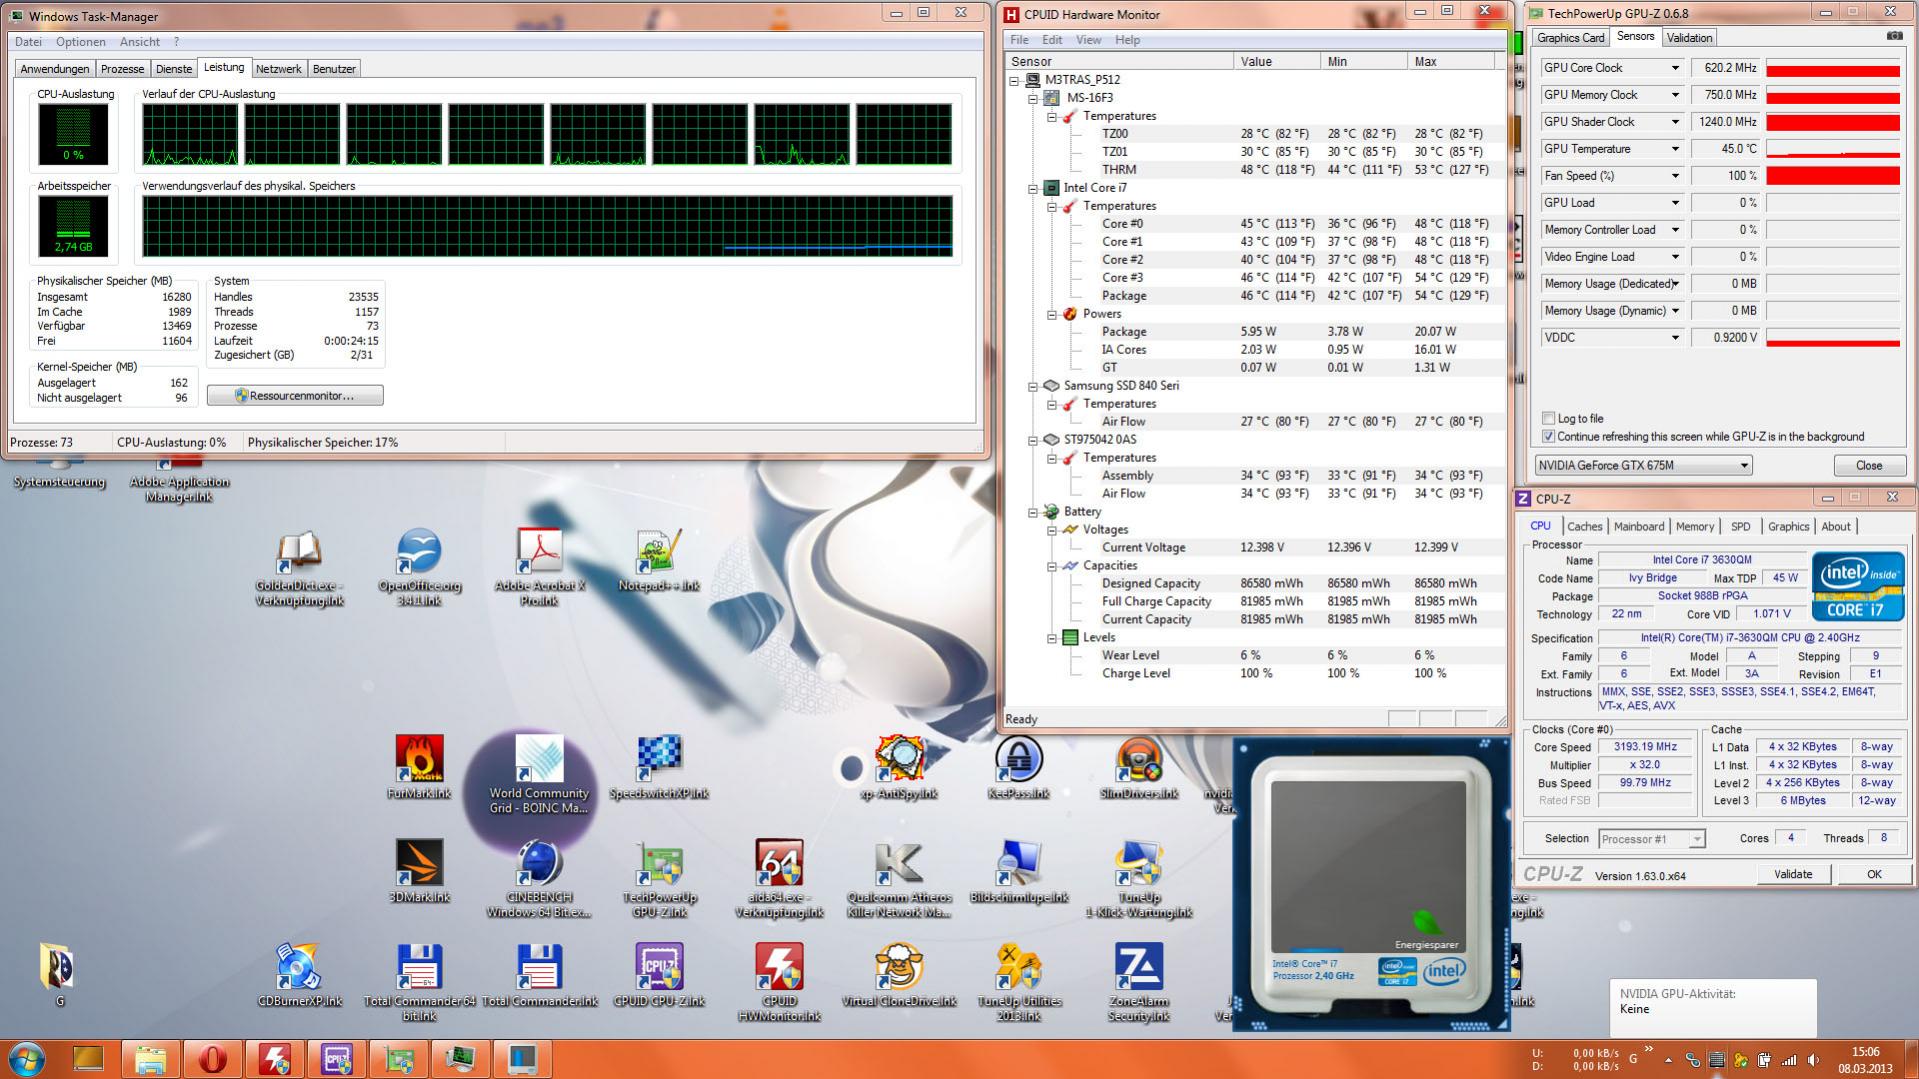Open the SPD tab in CPU-Z
The image size is (1919, 1079).
1741,527
